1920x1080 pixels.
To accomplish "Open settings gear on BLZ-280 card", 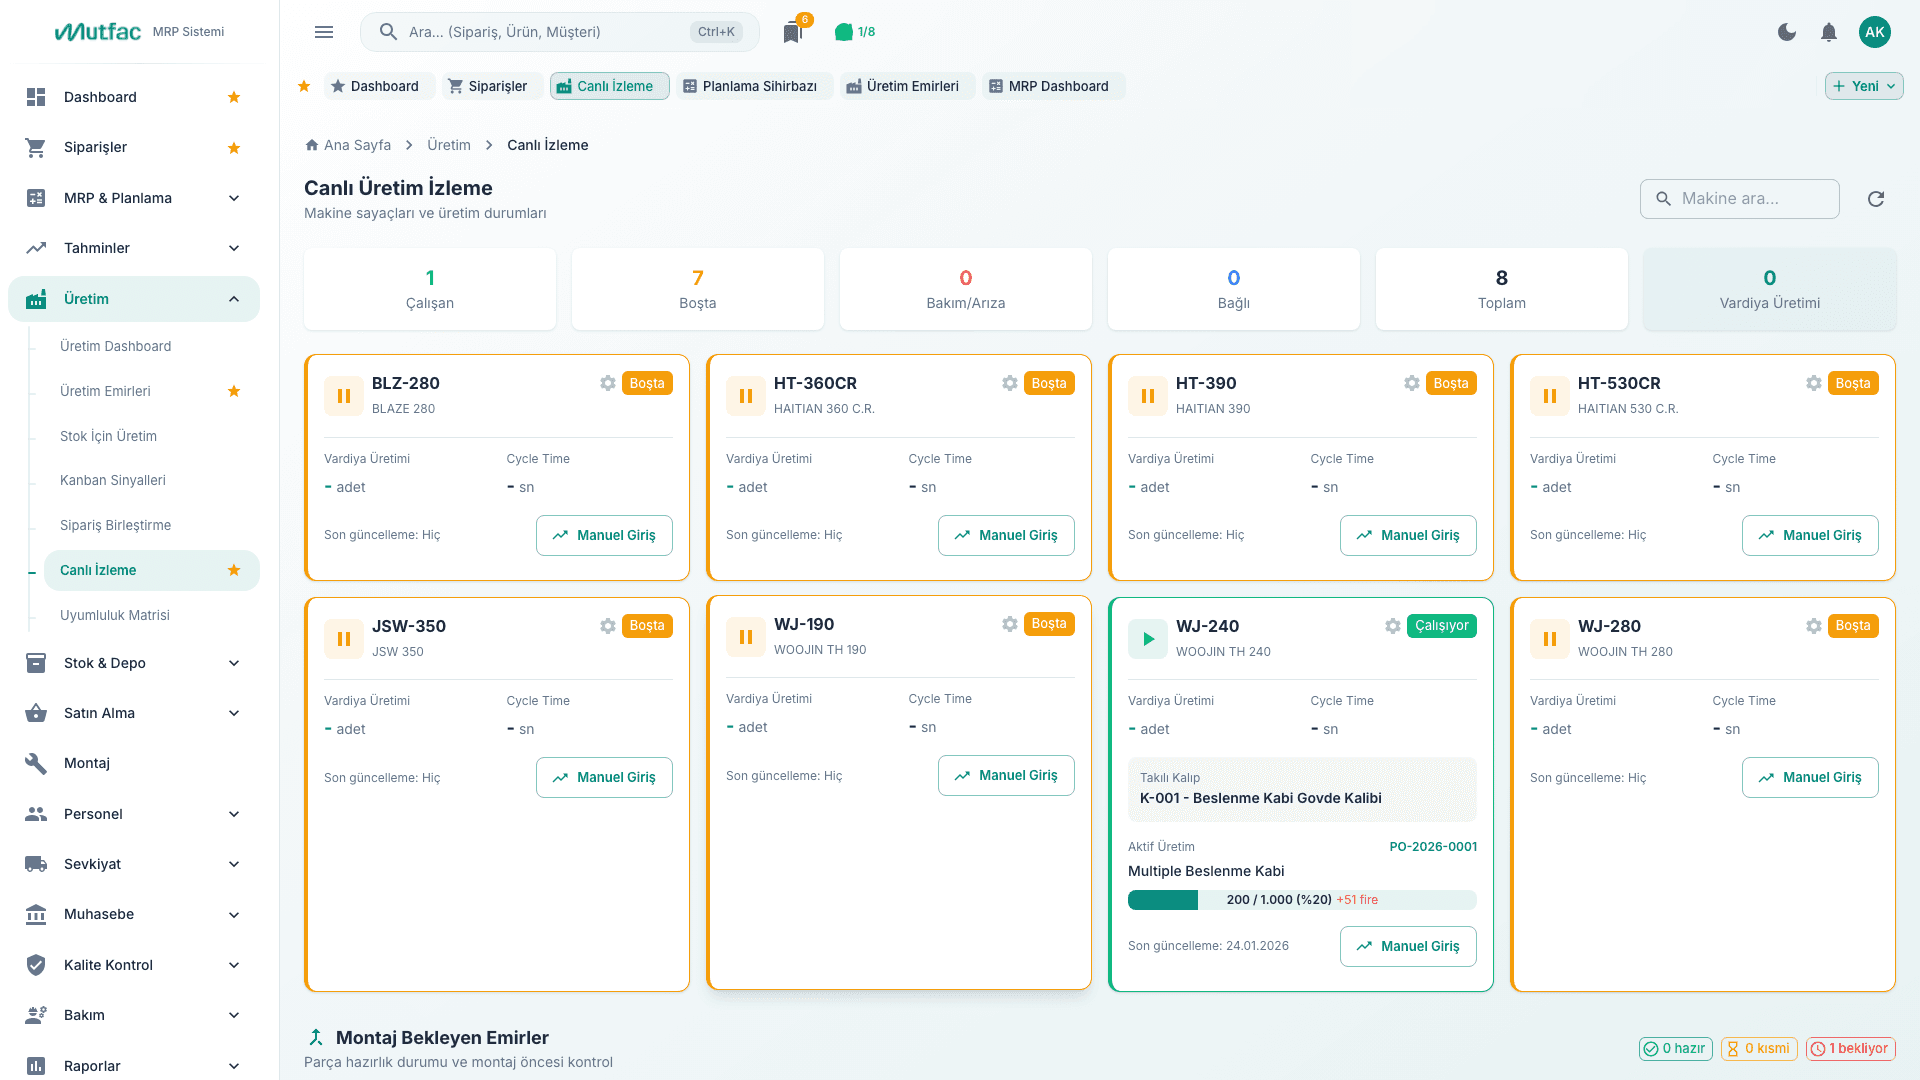I will pos(608,383).
